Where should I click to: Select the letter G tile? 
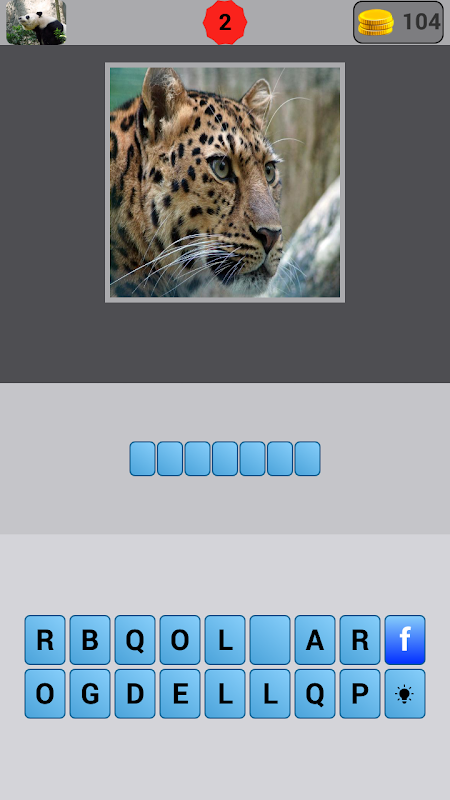pos(90,694)
